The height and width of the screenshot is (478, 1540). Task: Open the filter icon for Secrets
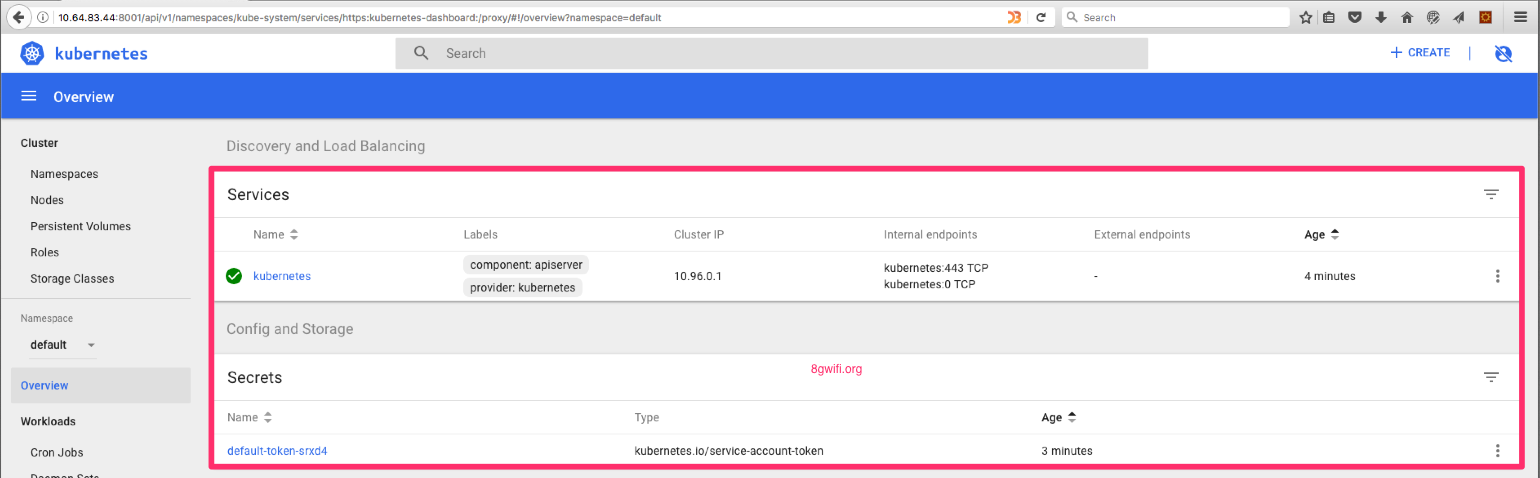[x=1491, y=377]
